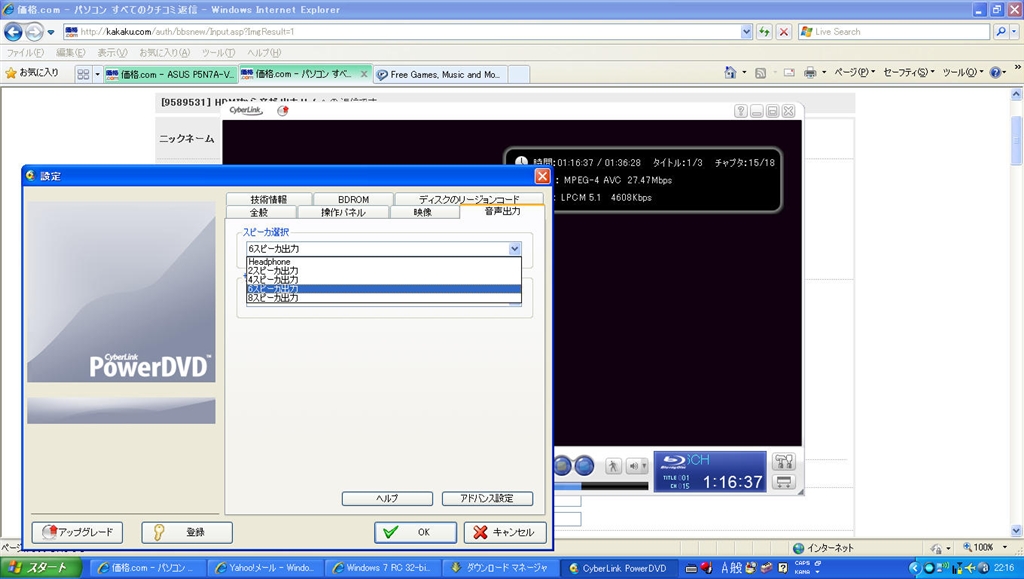Click the IE print icon in toolbar
This screenshot has height=579, width=1024.
point(810,73)
